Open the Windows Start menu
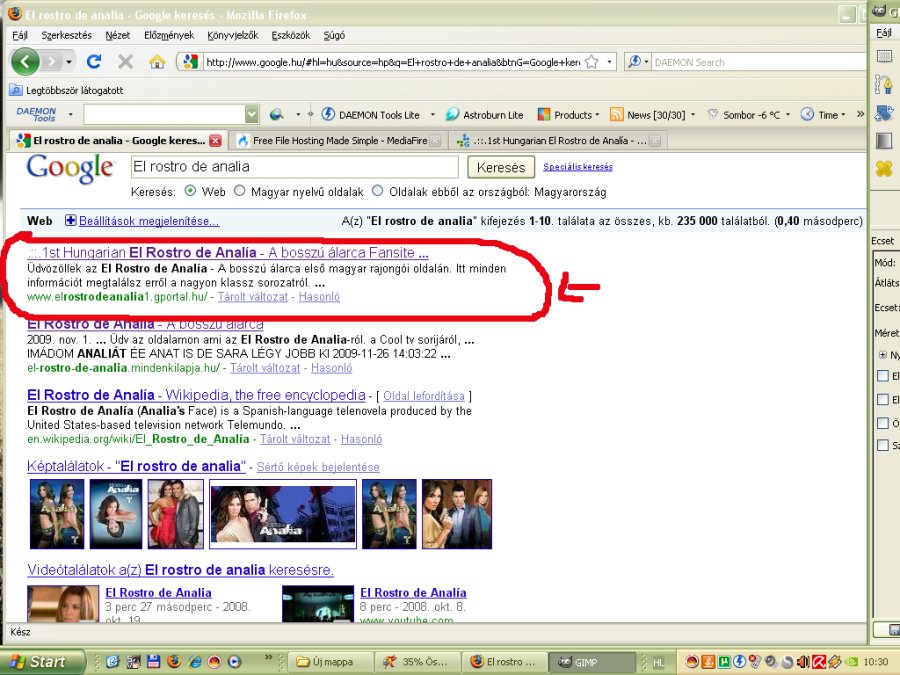Viewport: 900px width, 675px height. pos(42,662)
